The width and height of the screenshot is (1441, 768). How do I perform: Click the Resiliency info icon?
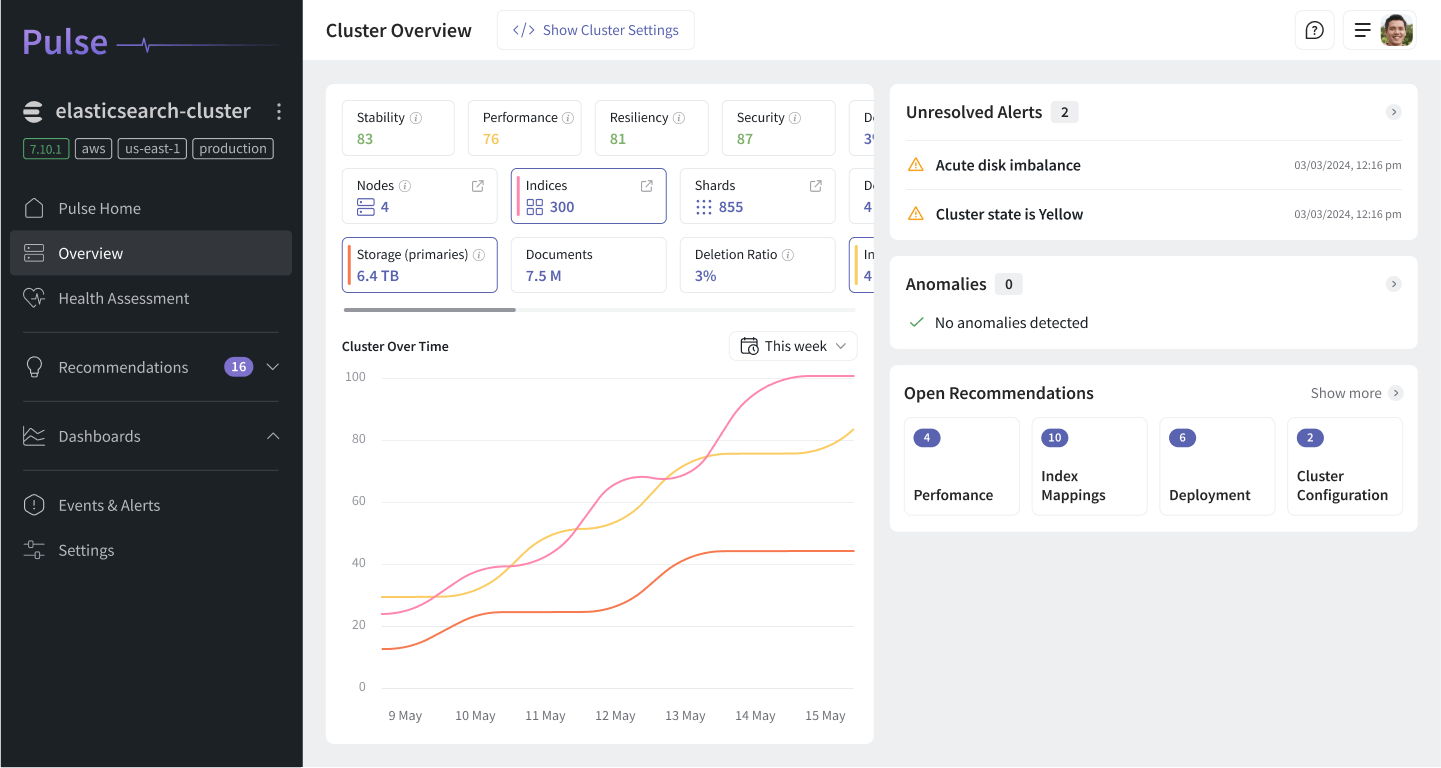click(679, 118)
